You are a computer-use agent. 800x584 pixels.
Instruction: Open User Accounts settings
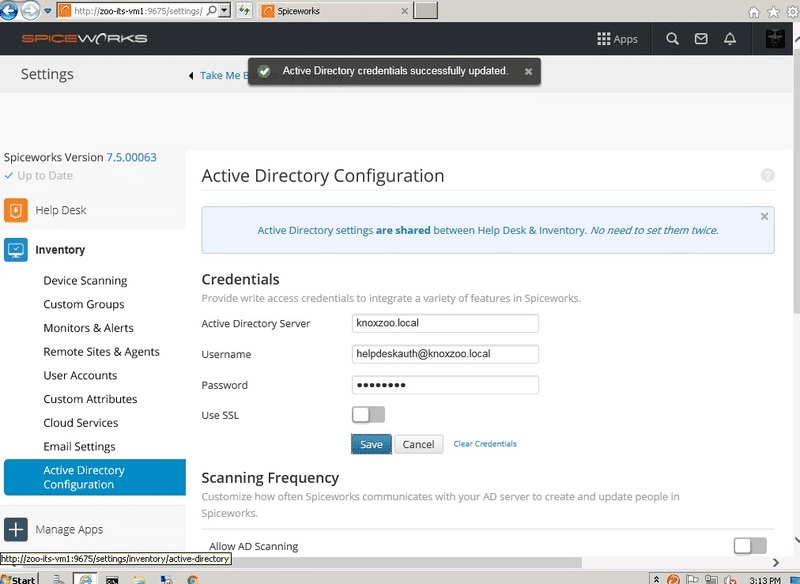(x=80, y=375)
